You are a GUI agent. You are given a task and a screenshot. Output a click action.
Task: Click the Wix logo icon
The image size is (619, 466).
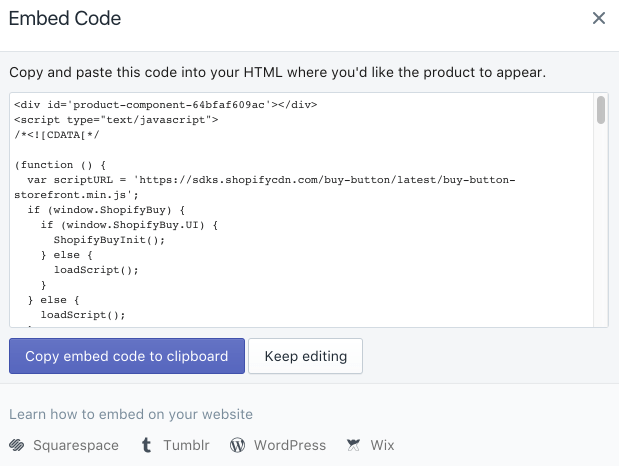pyautogui.click(x=353, y=445)
